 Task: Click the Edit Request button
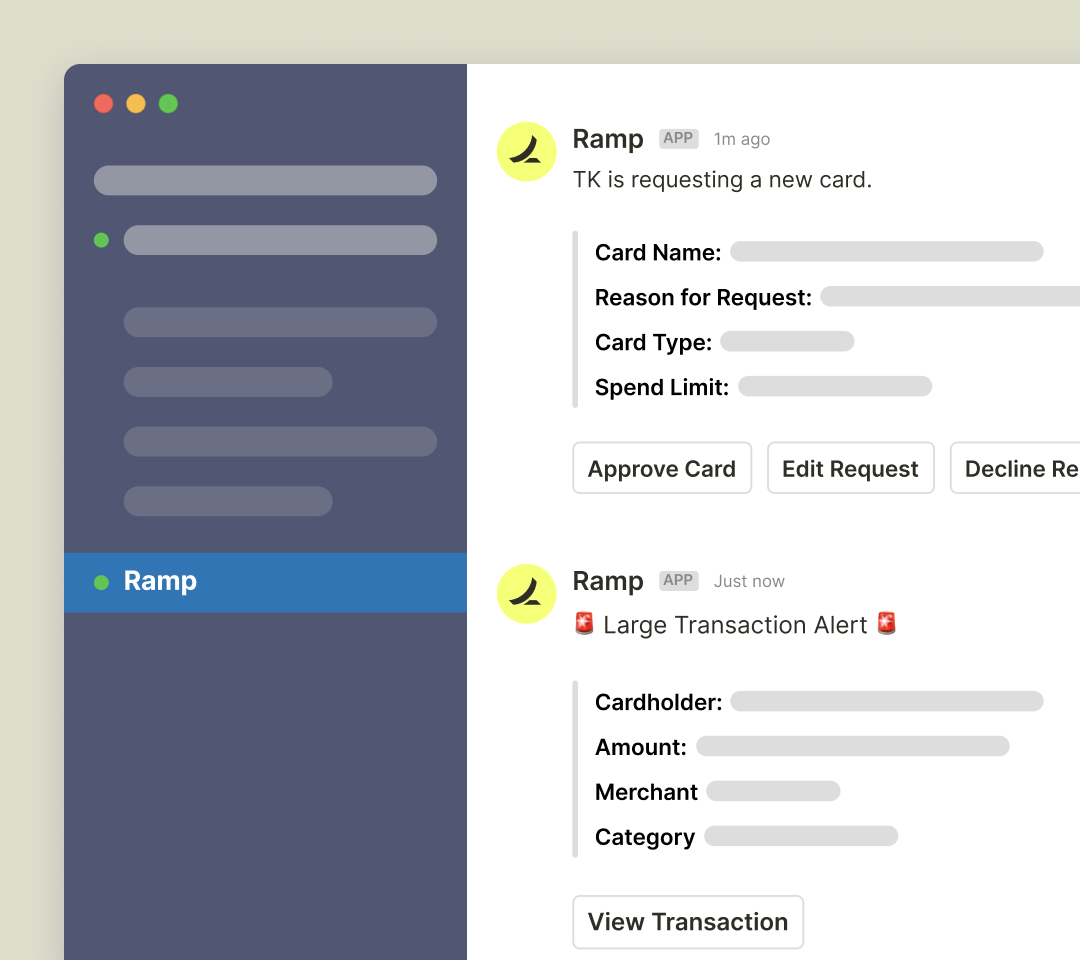851,468
